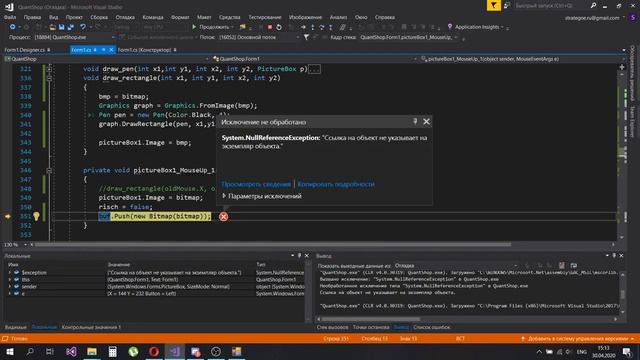Switch to Form1.Designer.cs tab
The height and width of the screenshot is (360, 640).
point(27,50)
